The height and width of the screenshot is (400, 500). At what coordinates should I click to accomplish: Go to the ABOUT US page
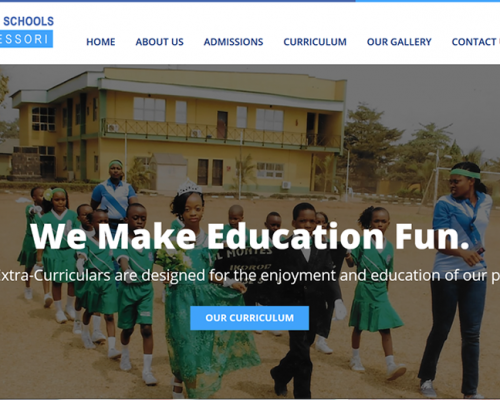click(159, 42)
